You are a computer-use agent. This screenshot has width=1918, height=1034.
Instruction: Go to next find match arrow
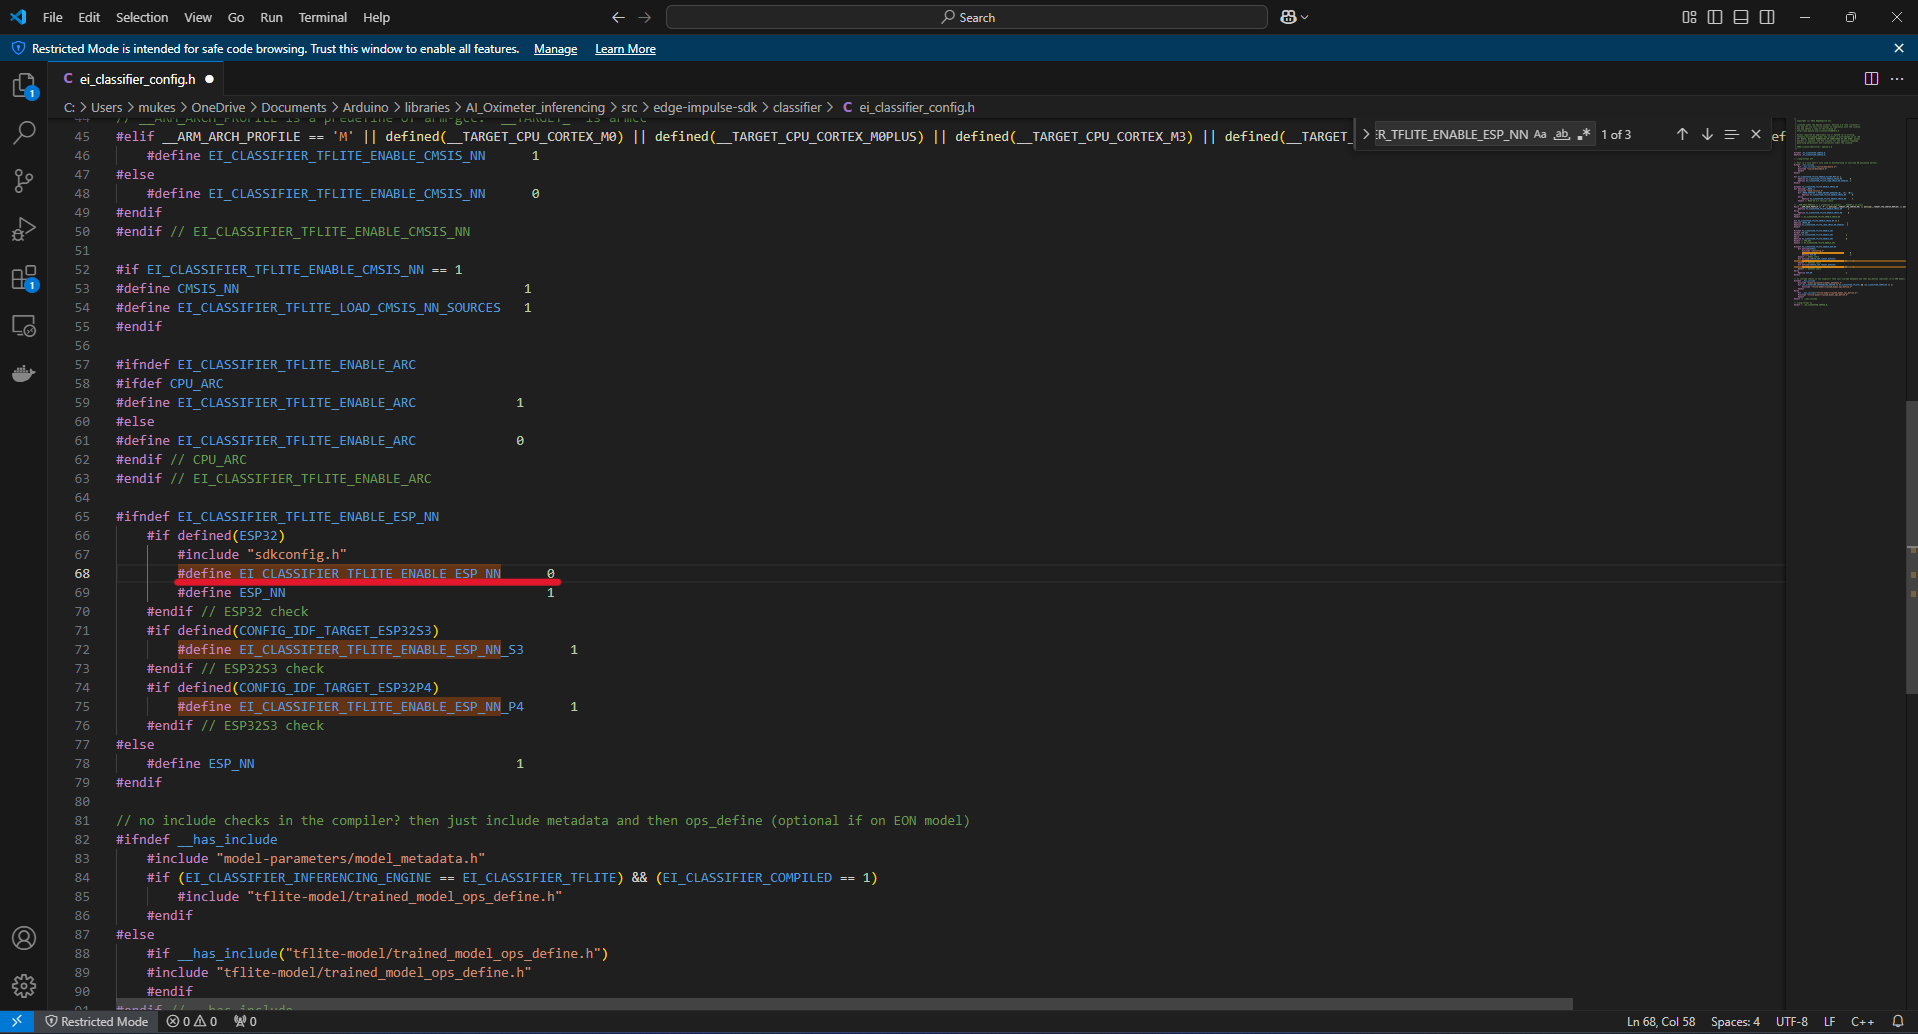tap(1707, 134)
